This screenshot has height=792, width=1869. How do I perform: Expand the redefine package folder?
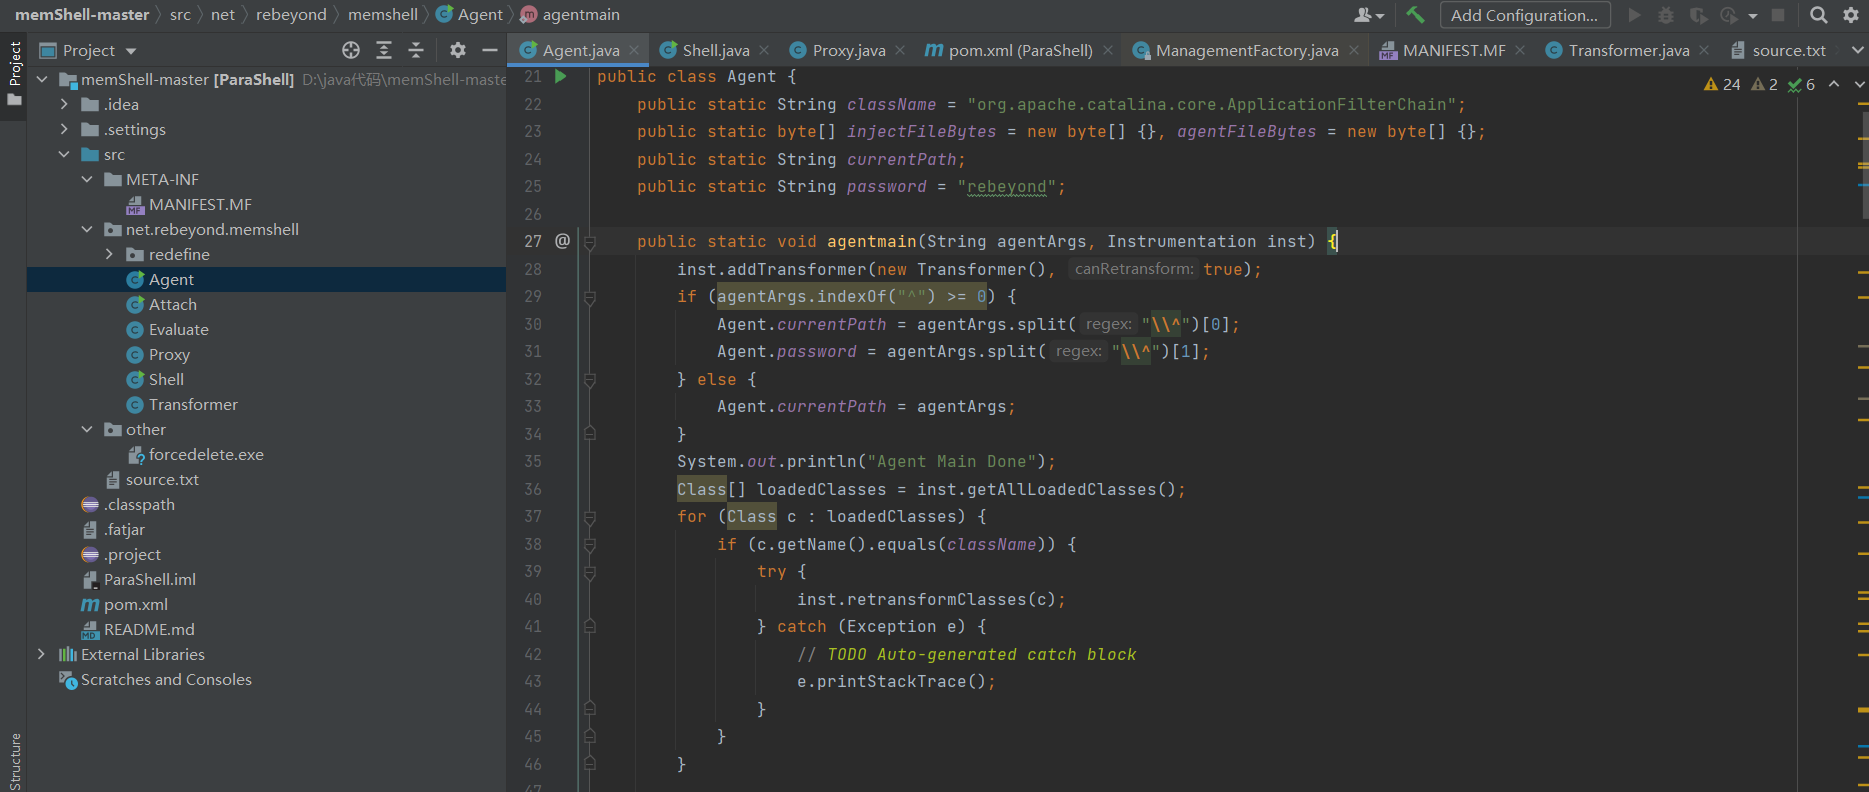pyautogui.click(x=109, y=255)
